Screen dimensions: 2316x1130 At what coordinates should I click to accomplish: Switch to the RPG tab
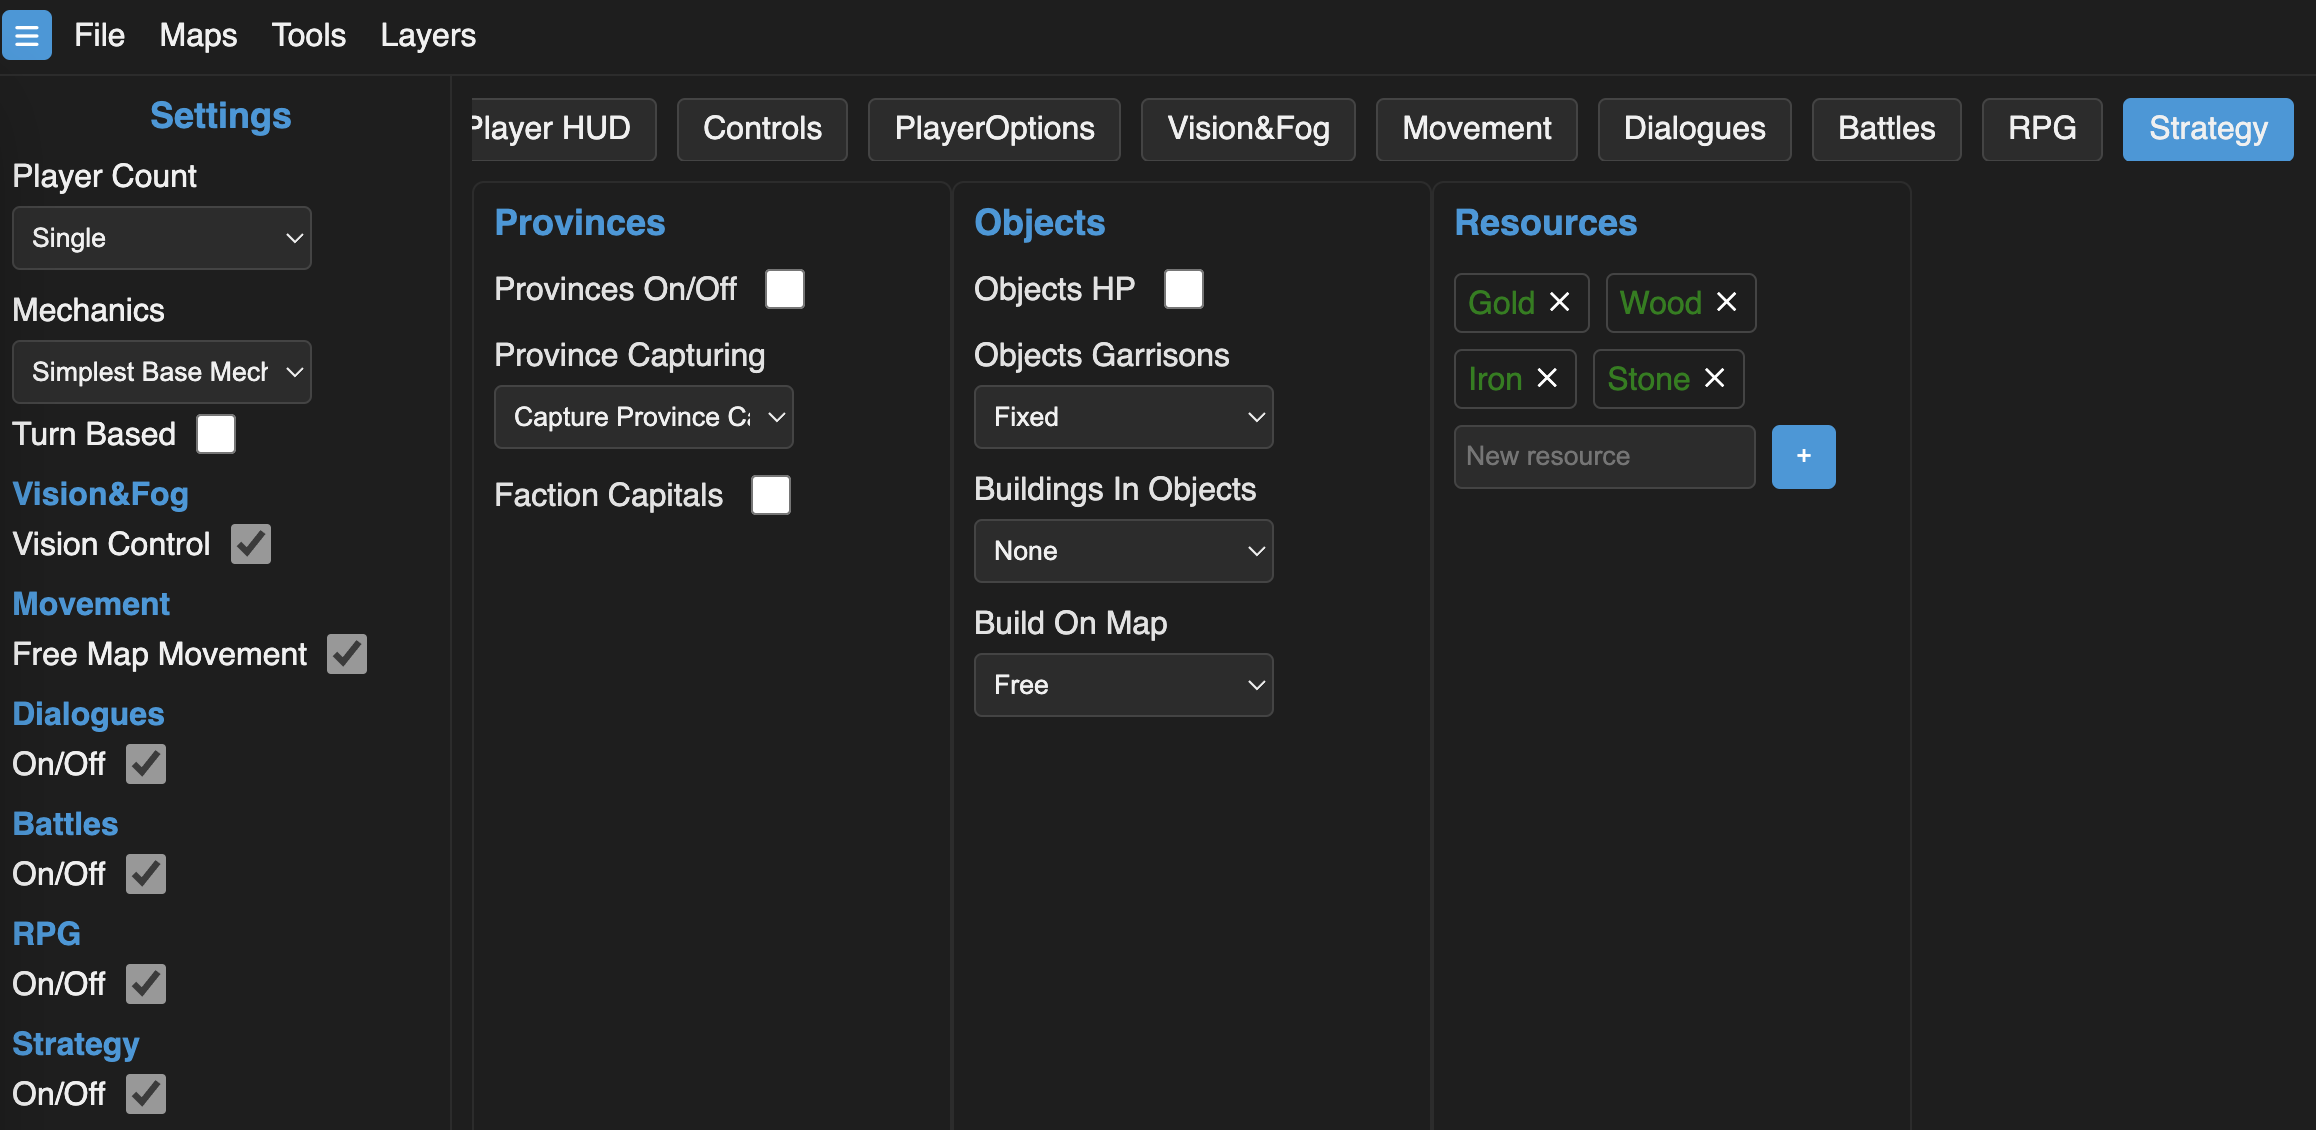point(2042,129)
